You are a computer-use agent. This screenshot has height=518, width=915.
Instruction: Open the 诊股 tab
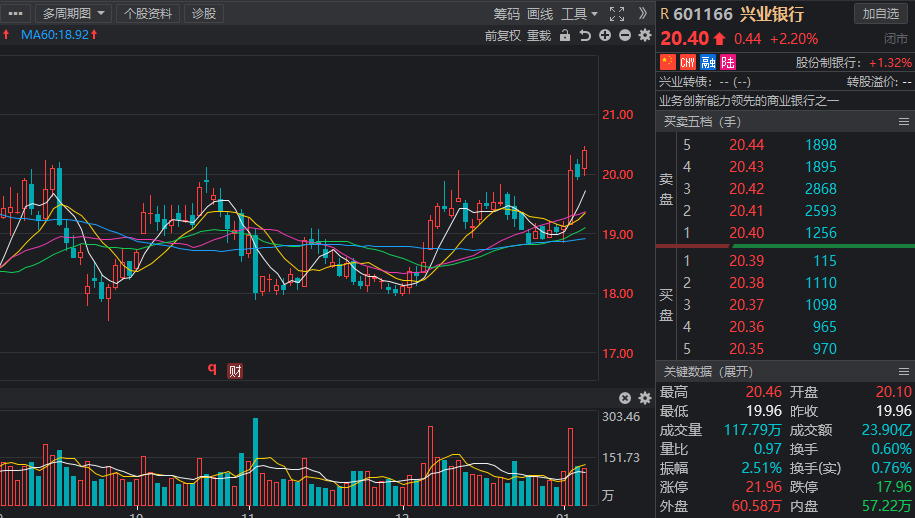204,13
